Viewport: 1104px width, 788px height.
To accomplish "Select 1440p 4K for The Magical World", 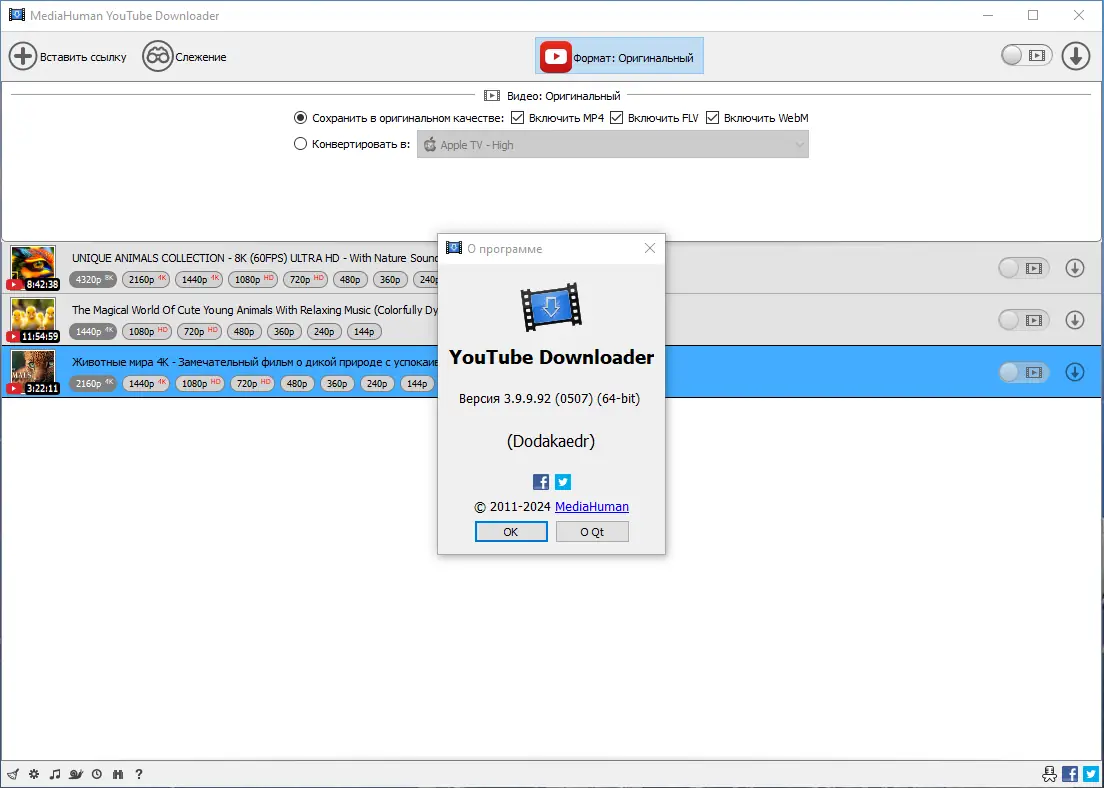I will pyautogui.click(x=93, y=332).
